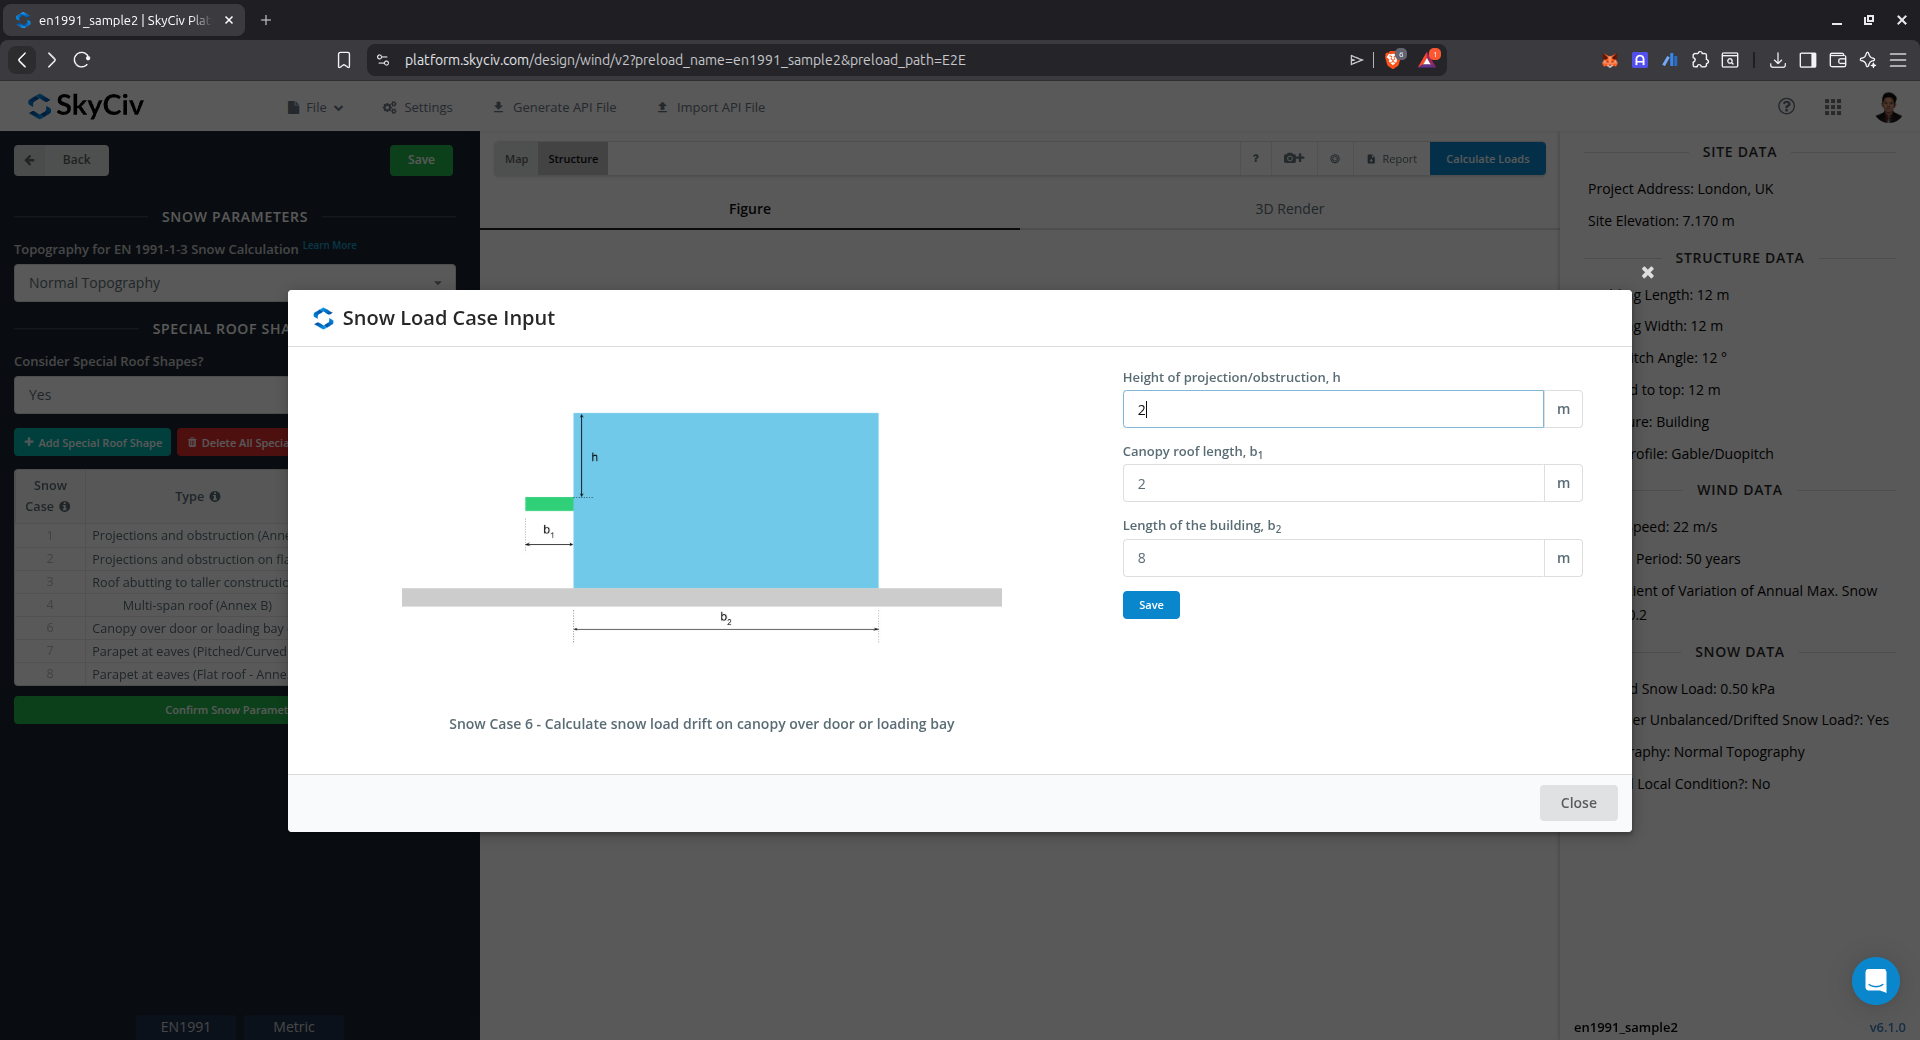Screen dimensions: 1920x1040
Task: Open a new browser tab
Action: point(266,20)
